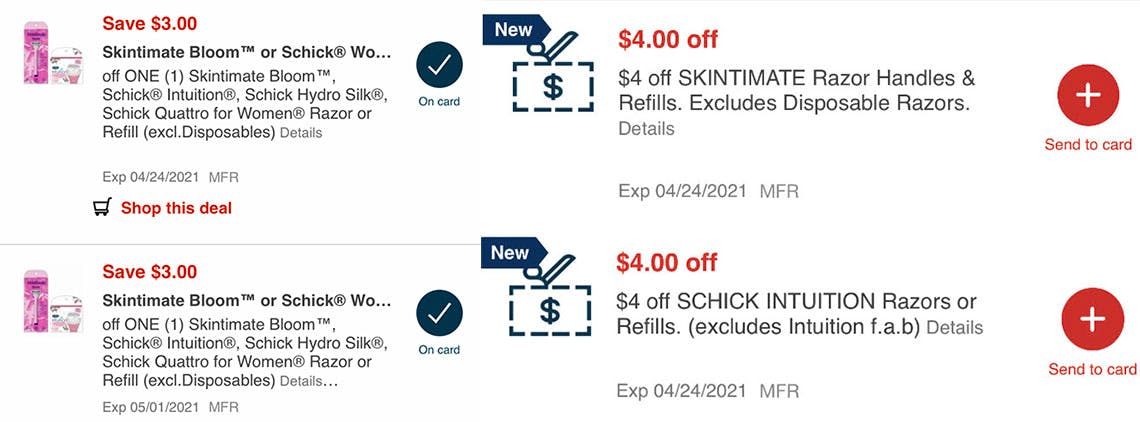This screenshot has width=1140, height=422.
Task: Click New badge on SKINTIMATE coupon
Action: pos(515,30)
